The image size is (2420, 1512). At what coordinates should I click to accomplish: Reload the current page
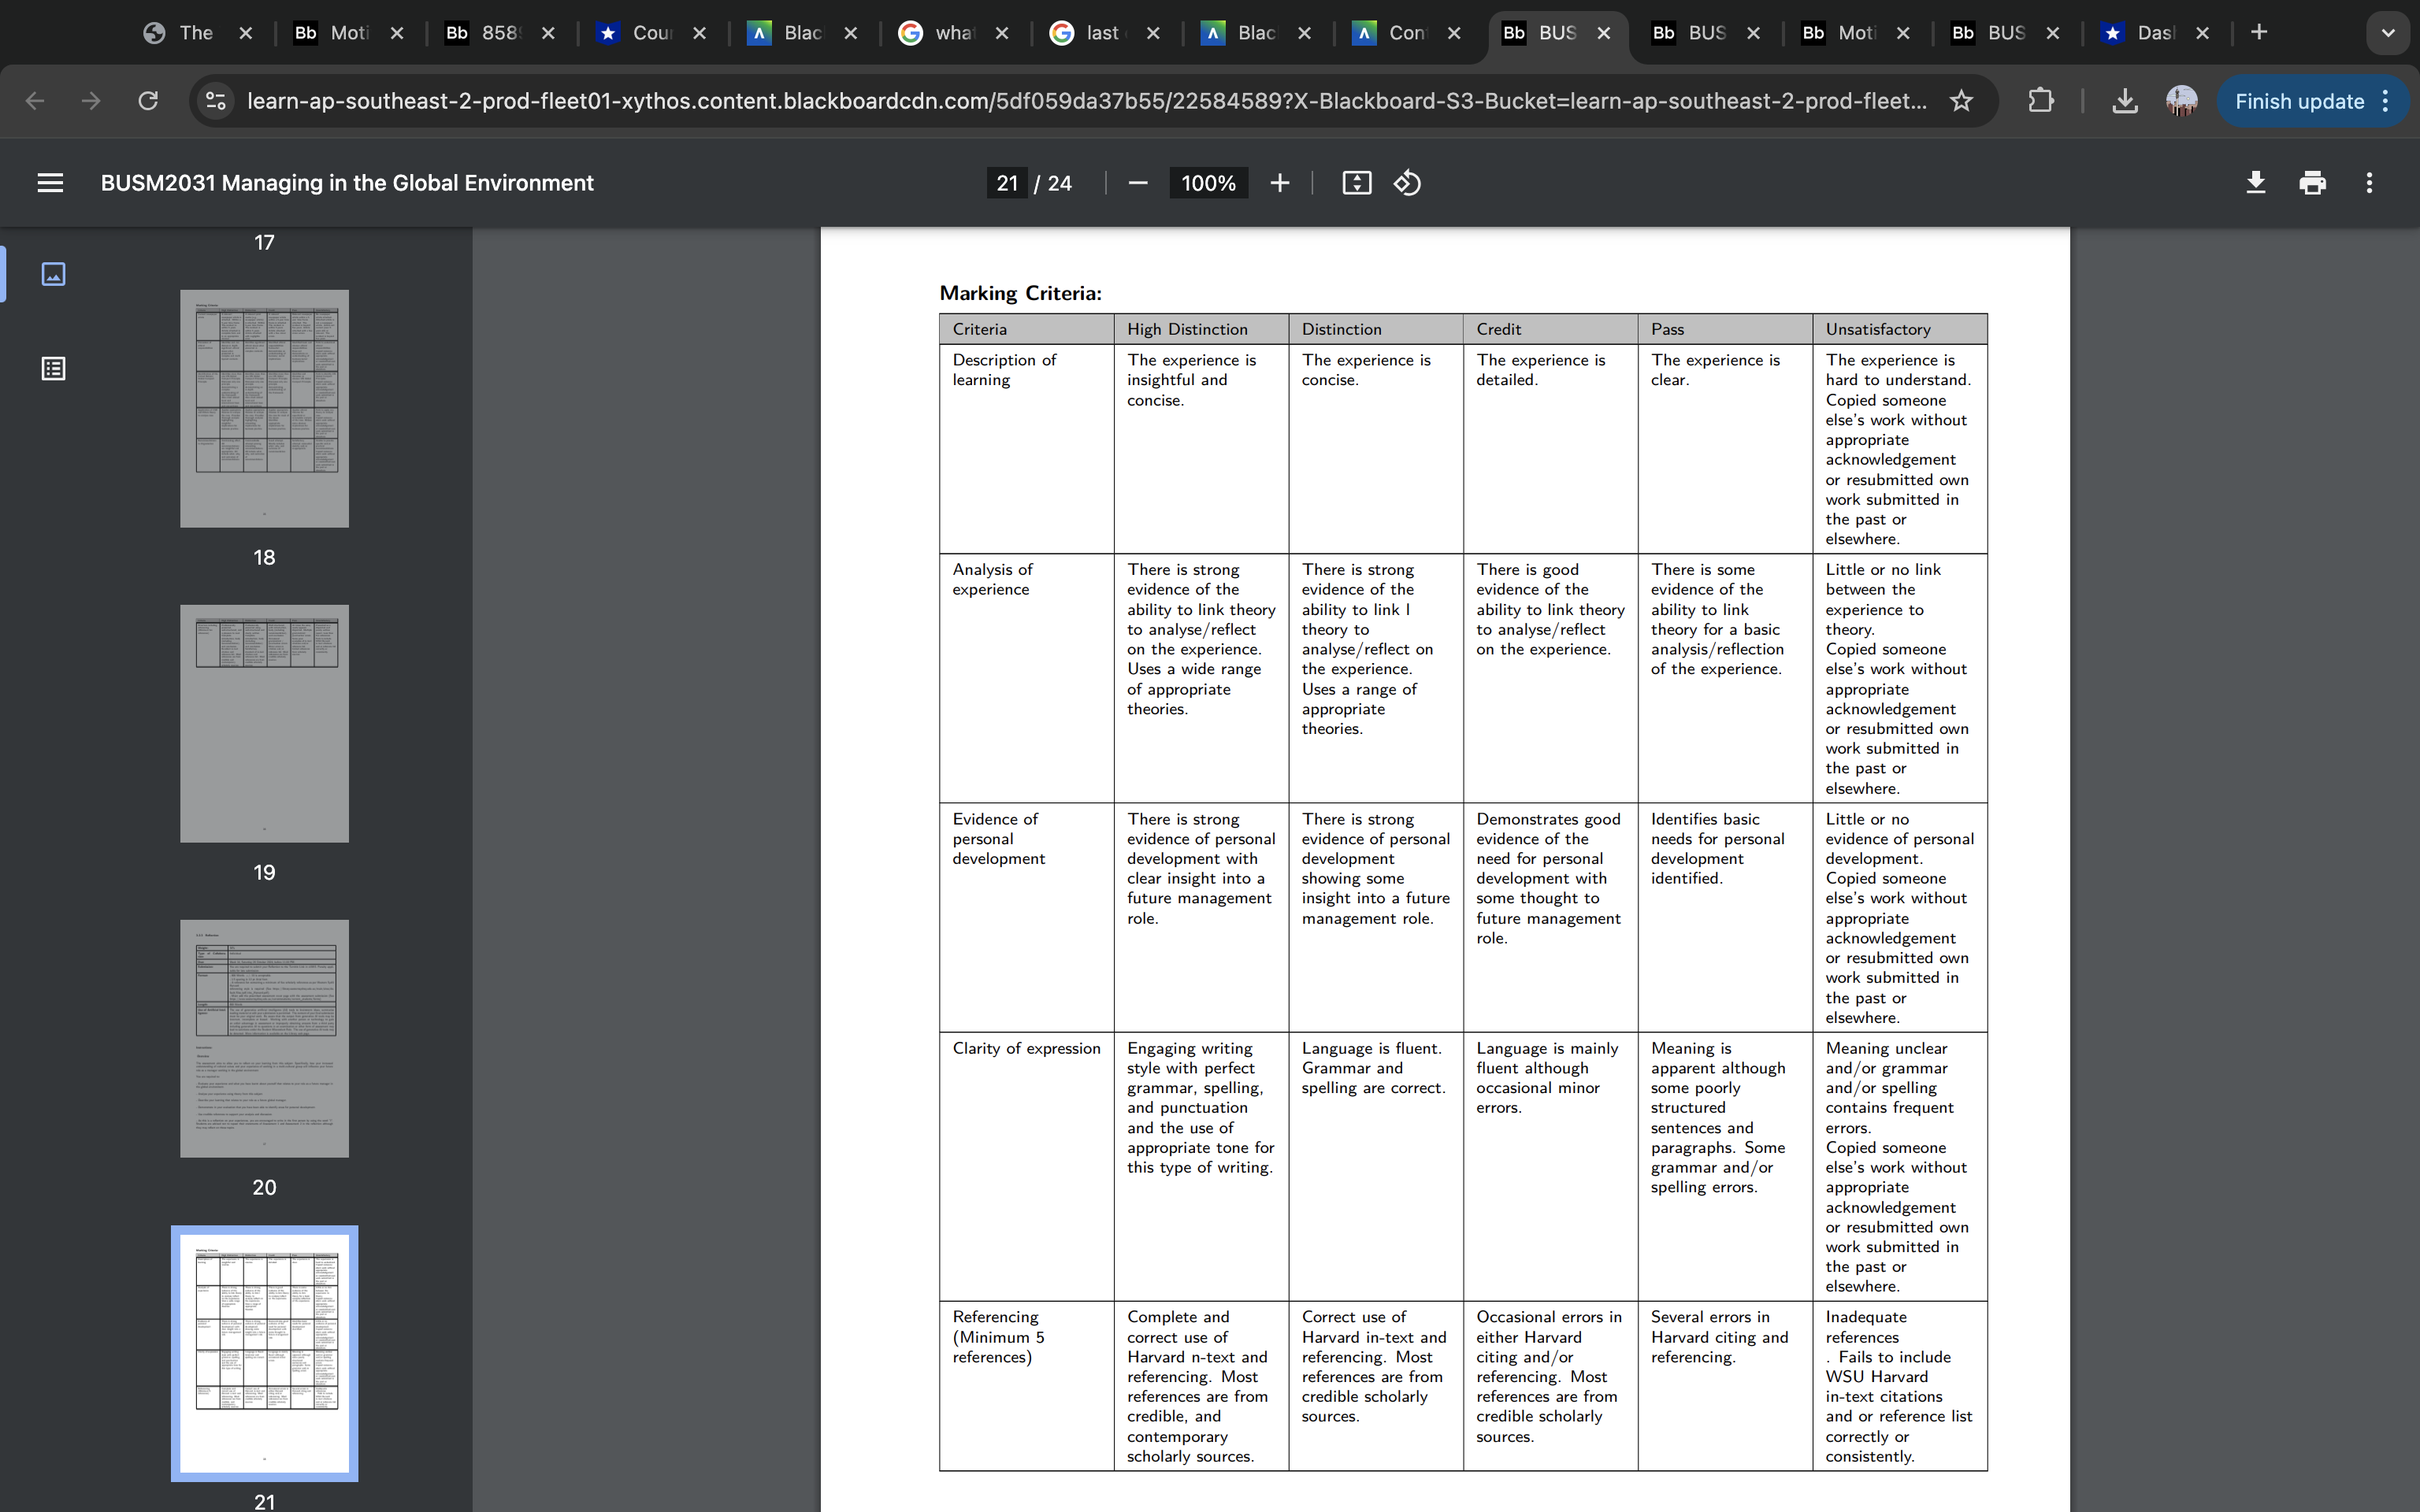[x=148, y=100]
